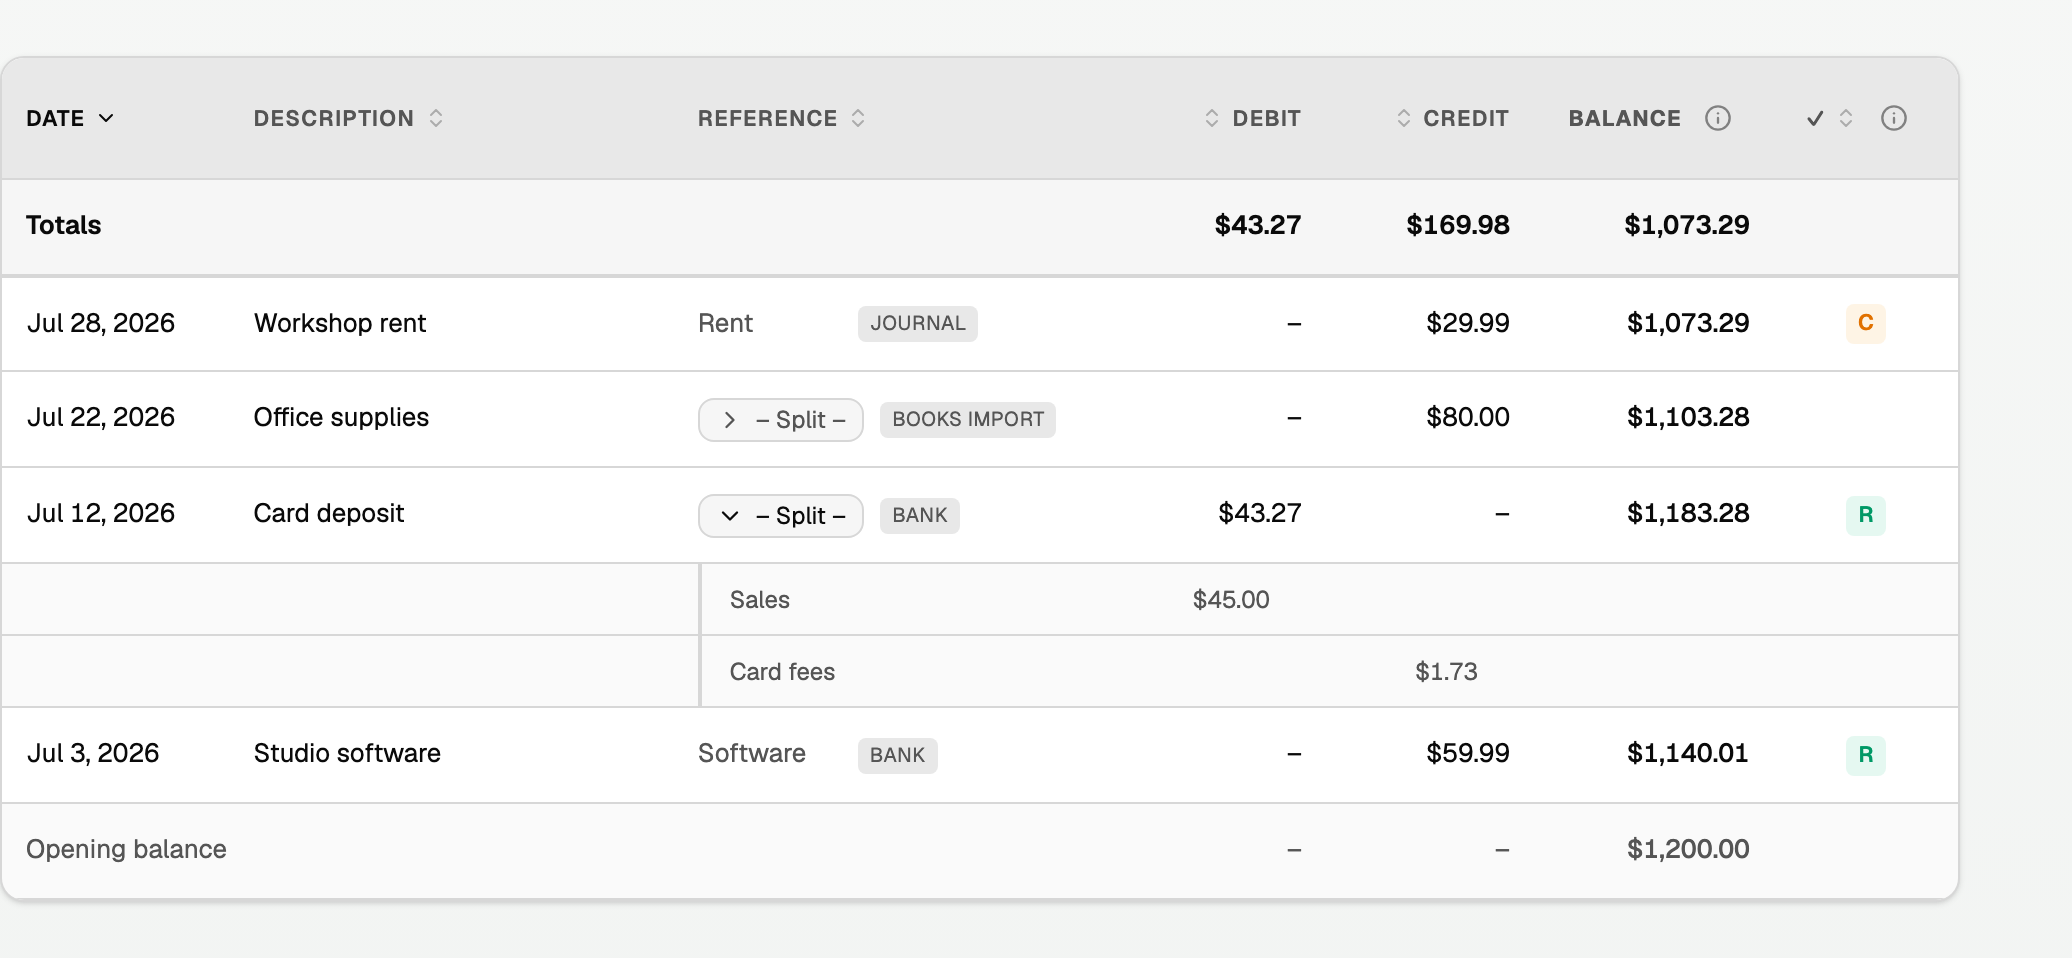Click the BOOKS IMPORT tag
Viewport: 2072px width, 958px height.
click(967, 419)
